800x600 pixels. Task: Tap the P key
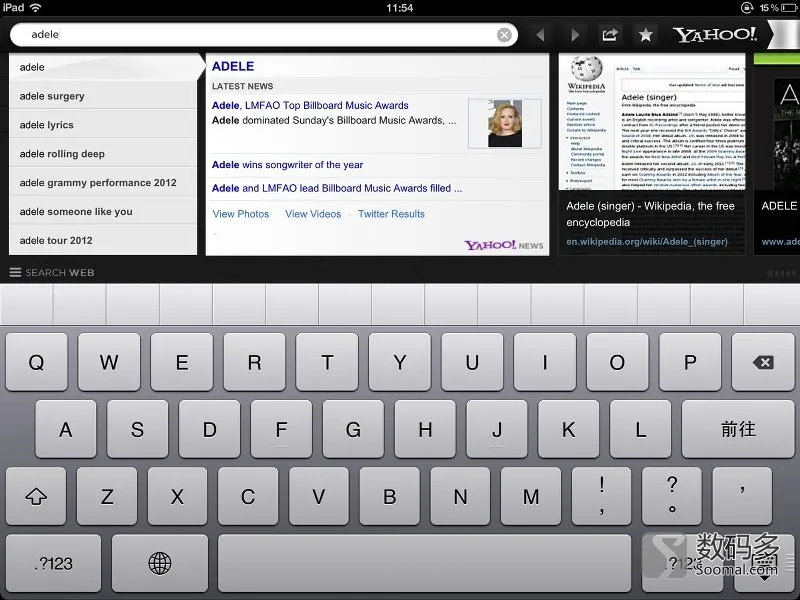tap(690, 362)
